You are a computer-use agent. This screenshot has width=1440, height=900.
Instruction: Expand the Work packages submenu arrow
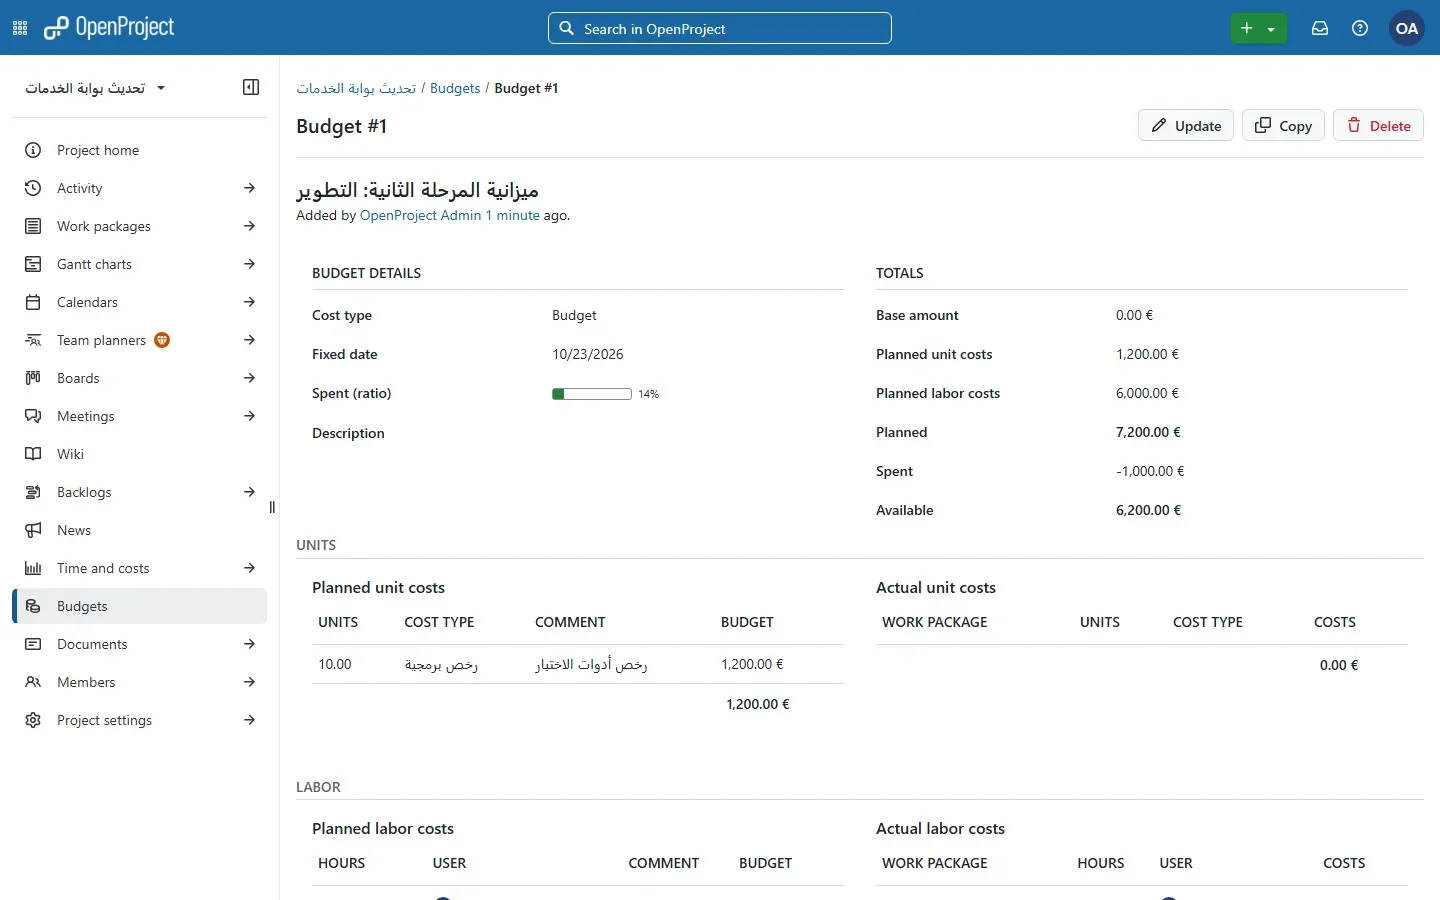click(249, 226)
